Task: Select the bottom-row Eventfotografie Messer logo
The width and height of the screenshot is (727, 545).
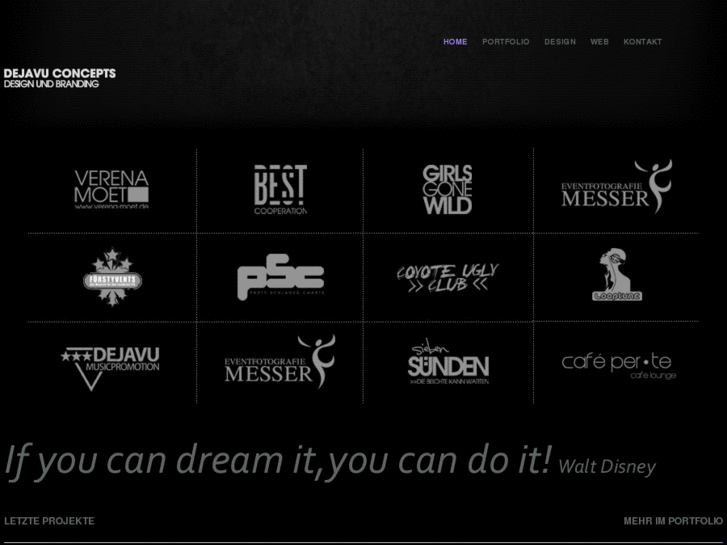Action: 280,362
